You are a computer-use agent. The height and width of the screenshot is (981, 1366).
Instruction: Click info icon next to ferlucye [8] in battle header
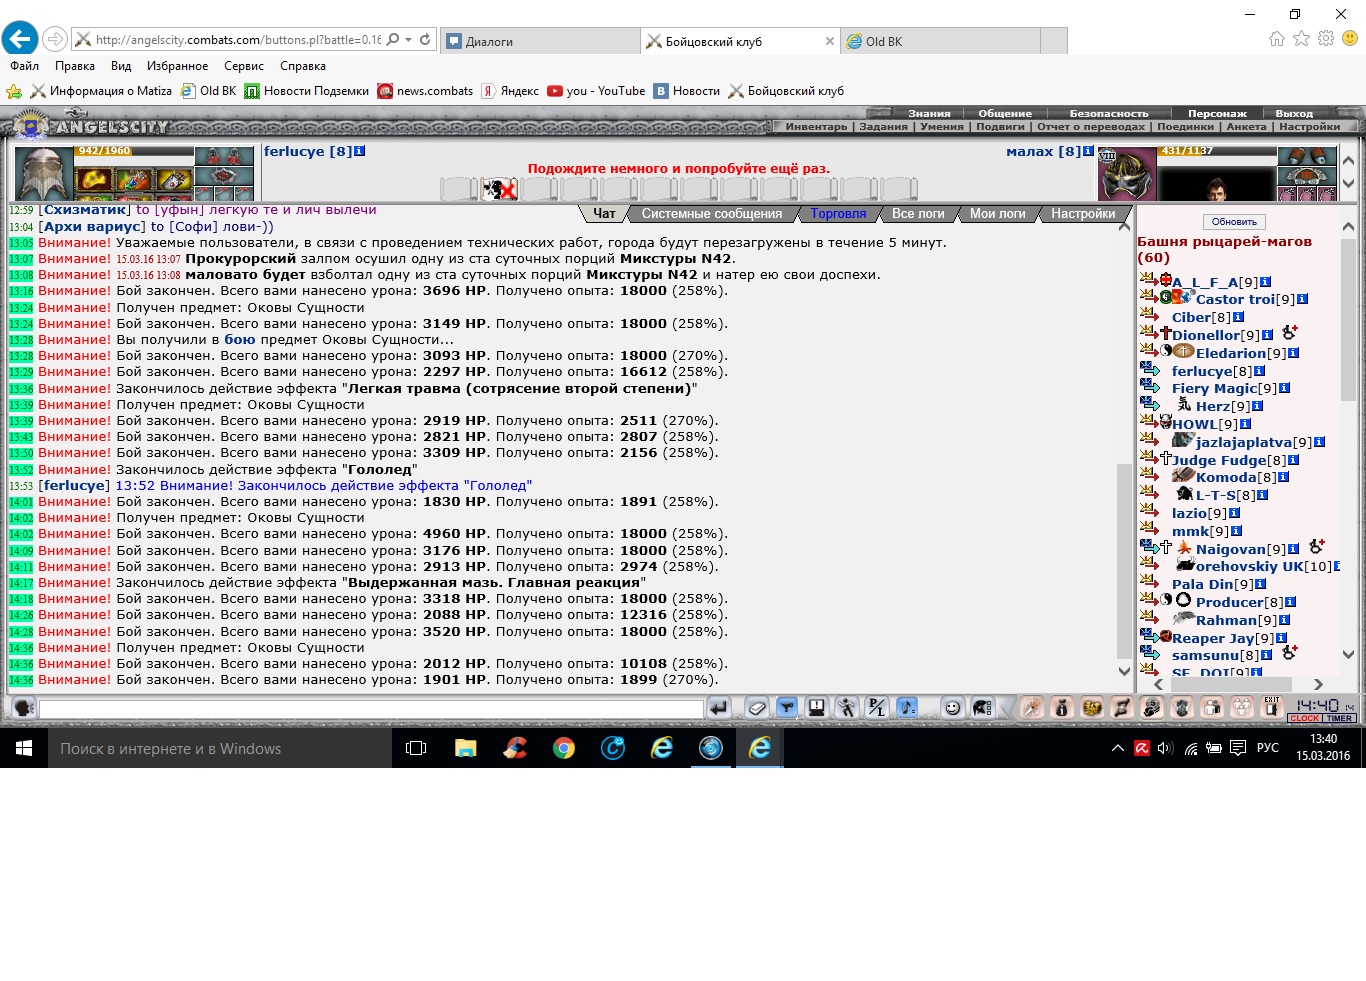[x=360, y=151]
